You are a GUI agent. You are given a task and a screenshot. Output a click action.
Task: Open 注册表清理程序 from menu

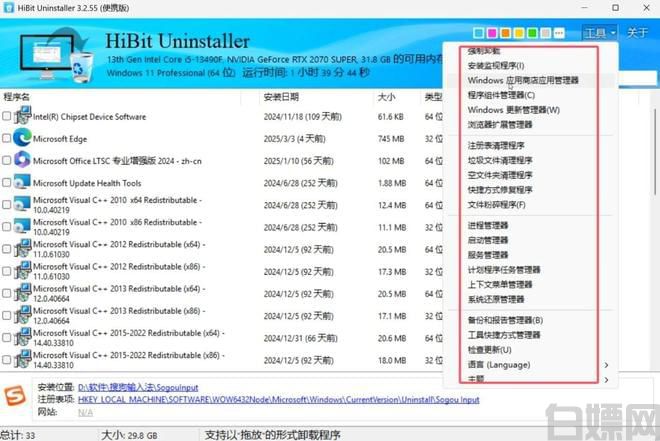pyautogui.click(x=496, y=146)
